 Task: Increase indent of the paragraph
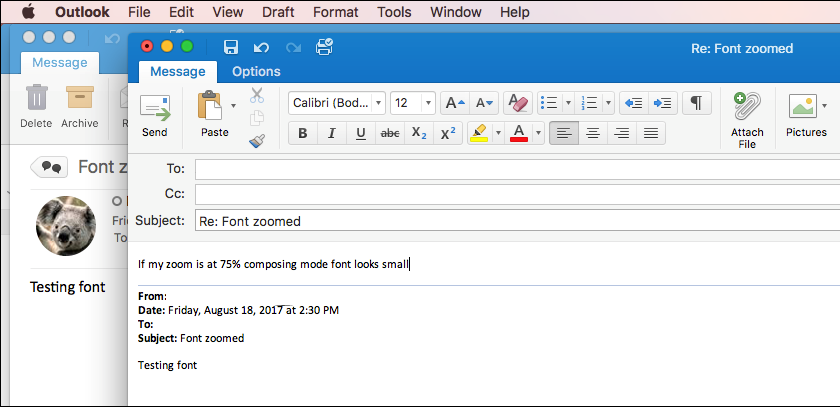[663, 103]
